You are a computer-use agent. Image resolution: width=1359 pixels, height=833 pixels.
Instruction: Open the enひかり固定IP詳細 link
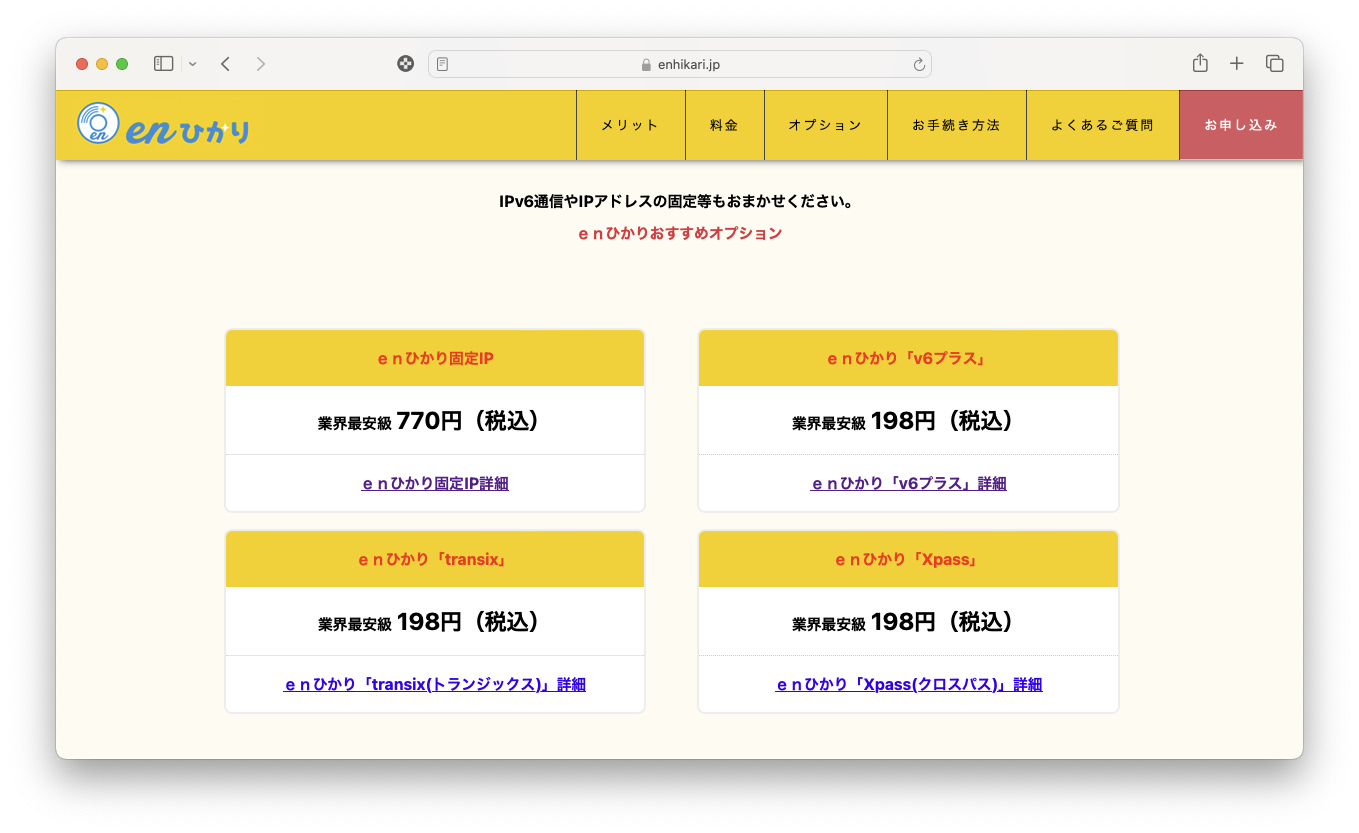pos(435,484)
